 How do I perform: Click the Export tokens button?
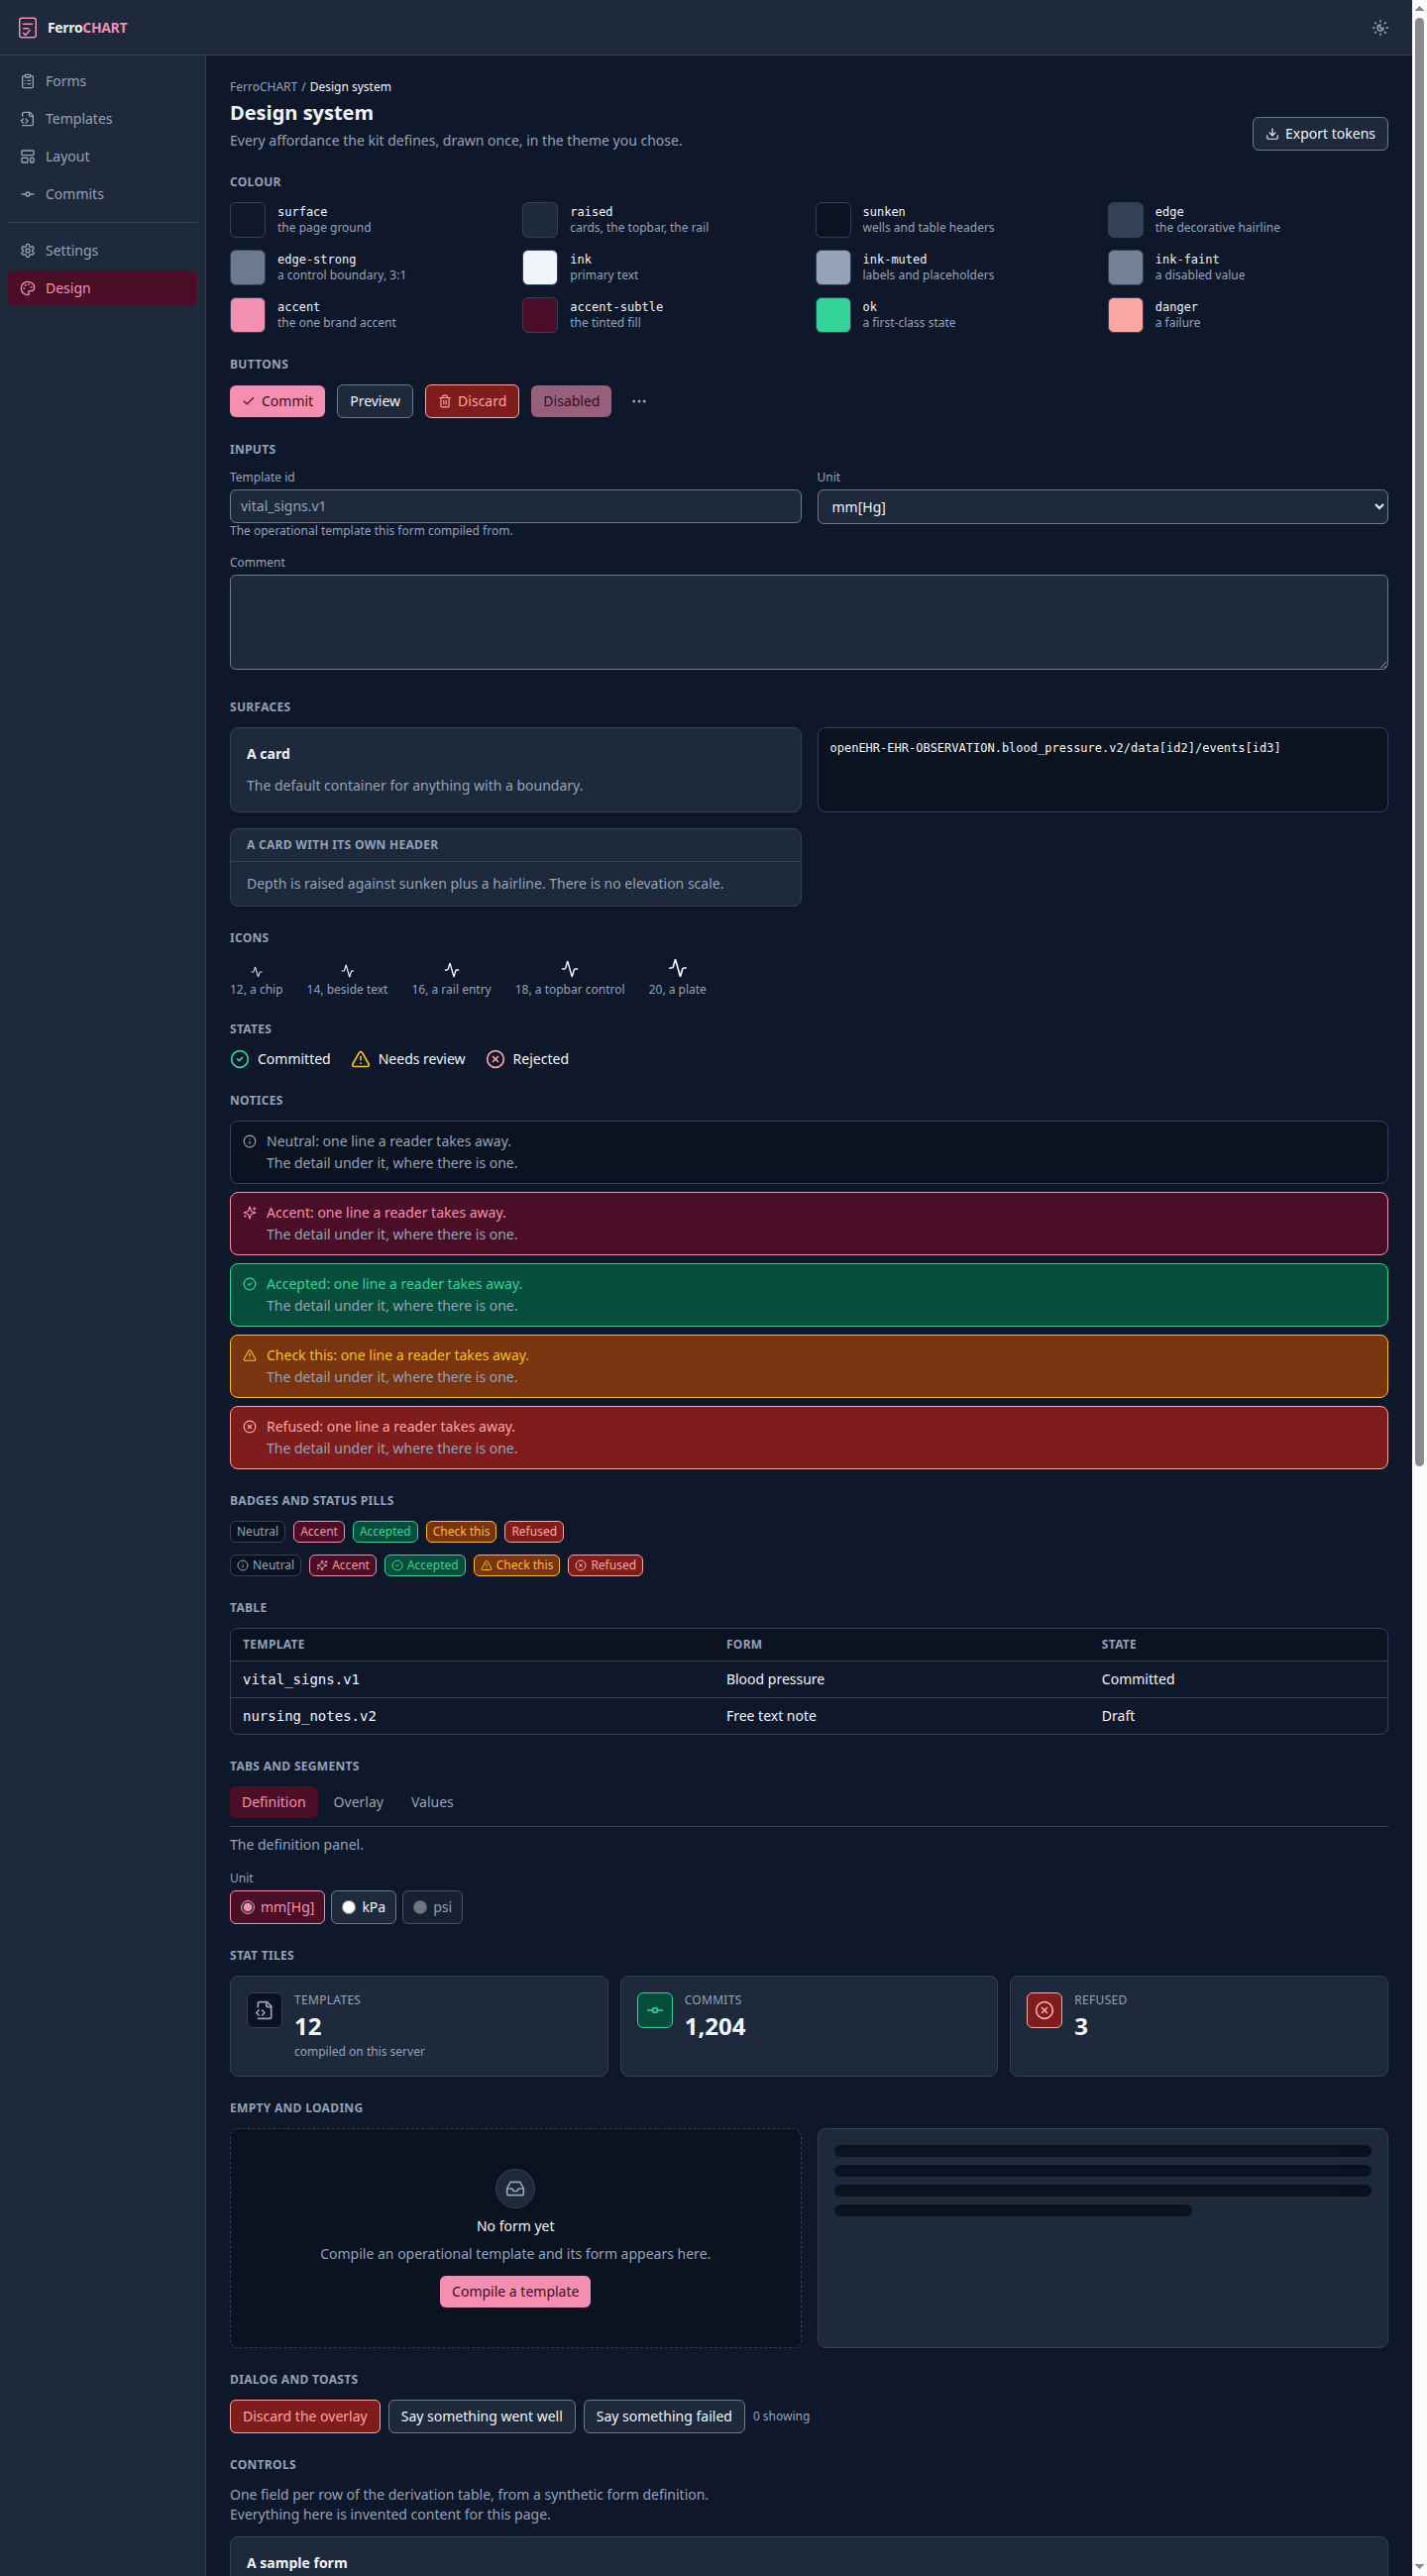[x=1319, y=134]
